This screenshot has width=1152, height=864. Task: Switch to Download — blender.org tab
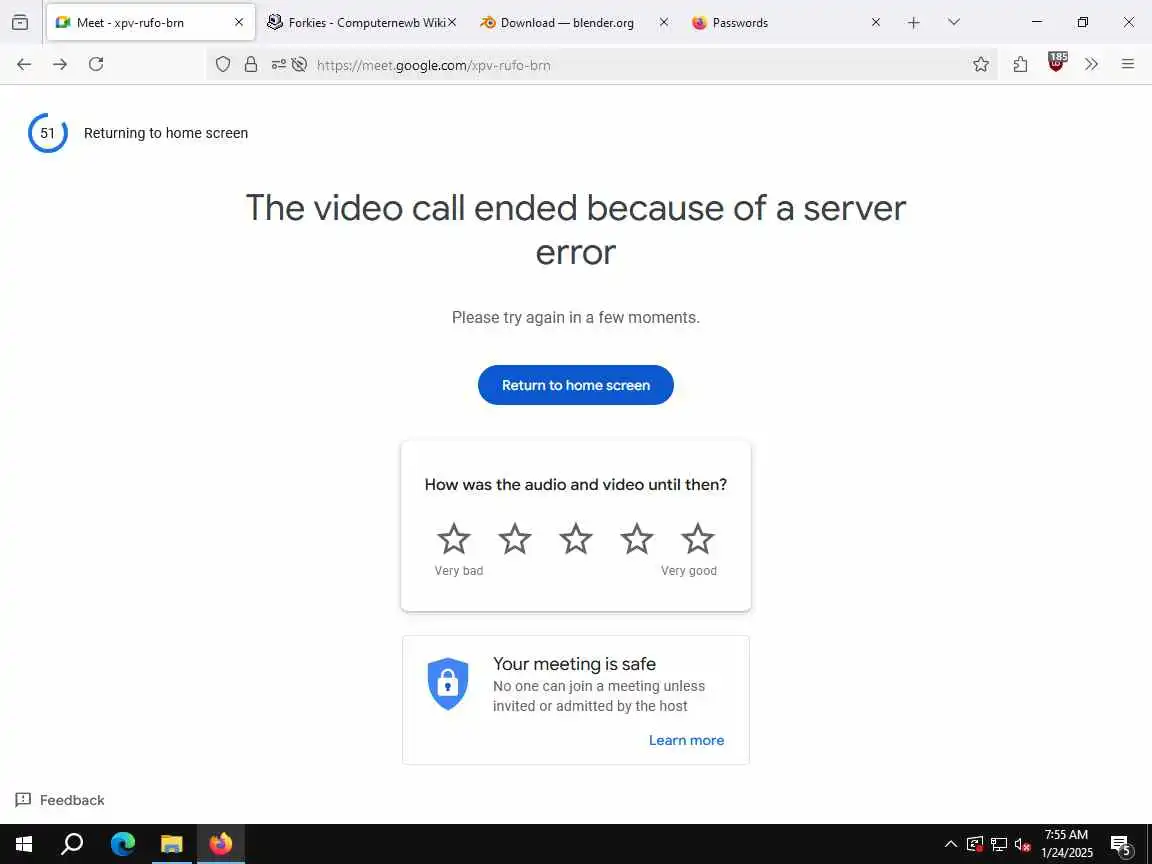pyautogui.click(x=566, y=23)
